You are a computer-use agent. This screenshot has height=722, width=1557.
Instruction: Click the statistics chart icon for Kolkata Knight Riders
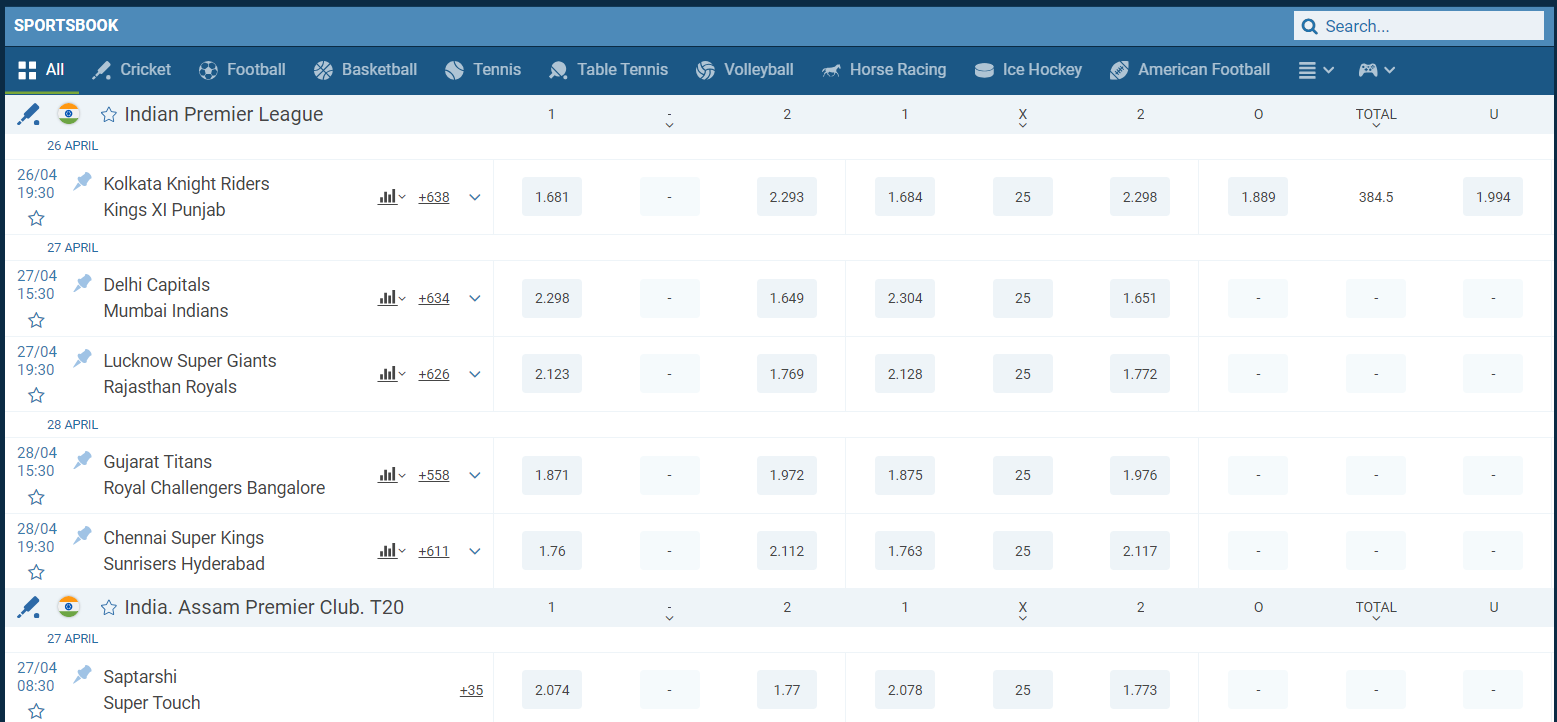point(387,197)
